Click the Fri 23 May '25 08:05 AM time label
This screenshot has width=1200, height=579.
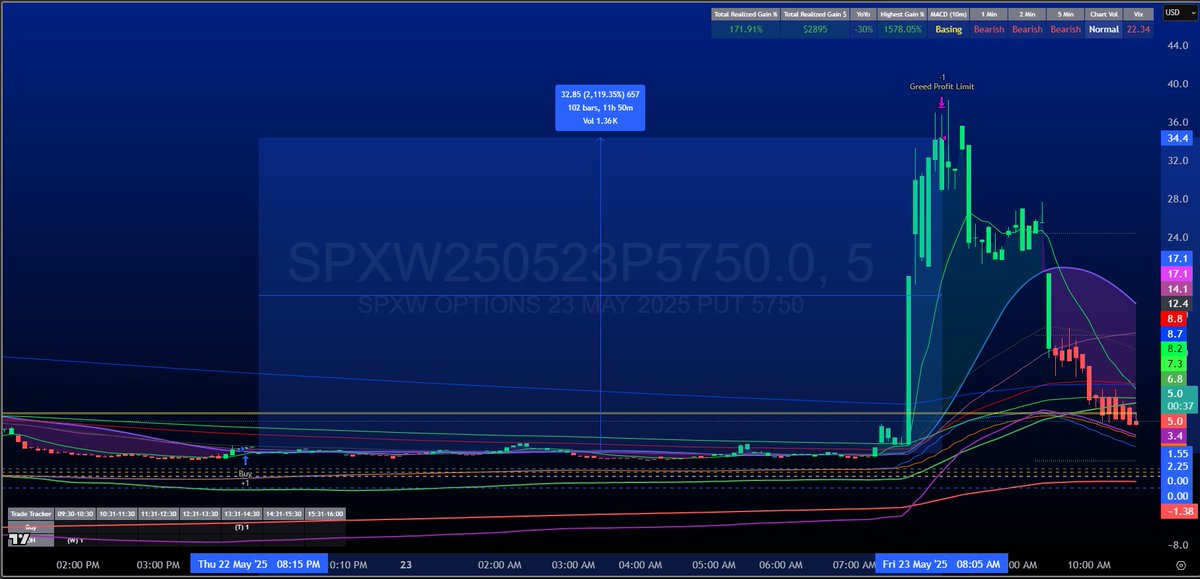click(x=943, y=564)
